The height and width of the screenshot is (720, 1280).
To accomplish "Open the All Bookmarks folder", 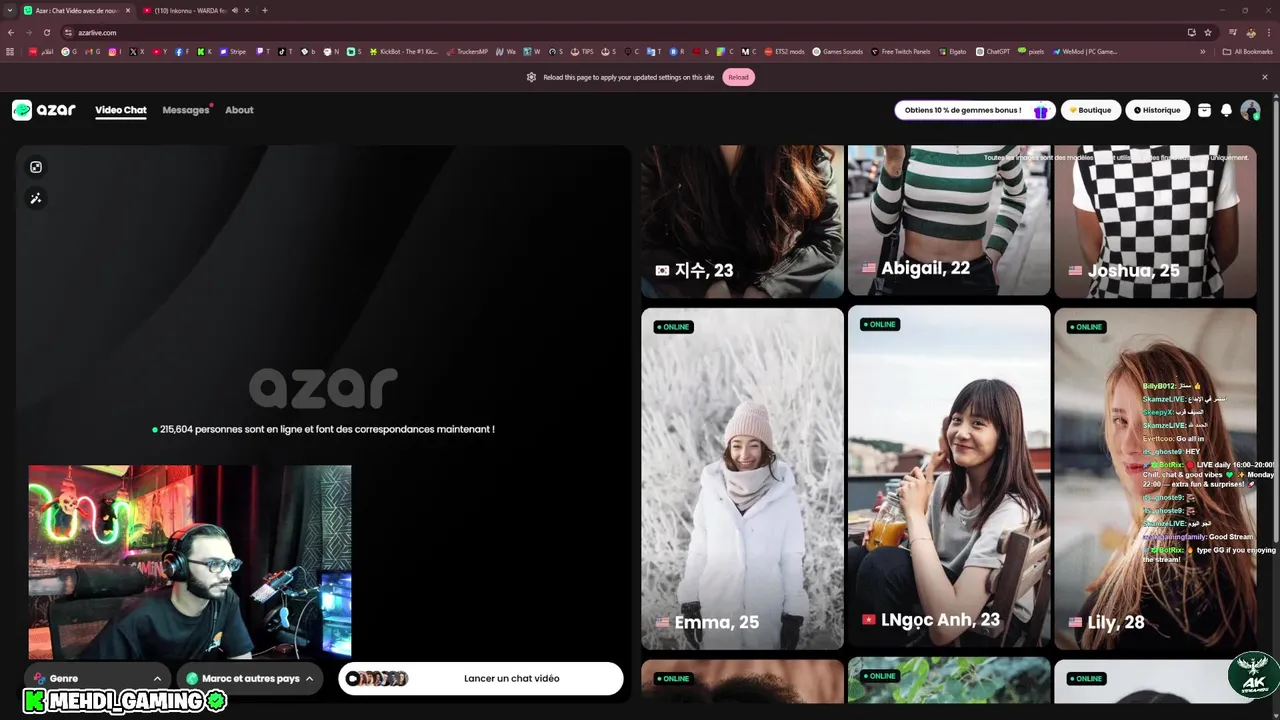I will click(x=1247, y=51).
